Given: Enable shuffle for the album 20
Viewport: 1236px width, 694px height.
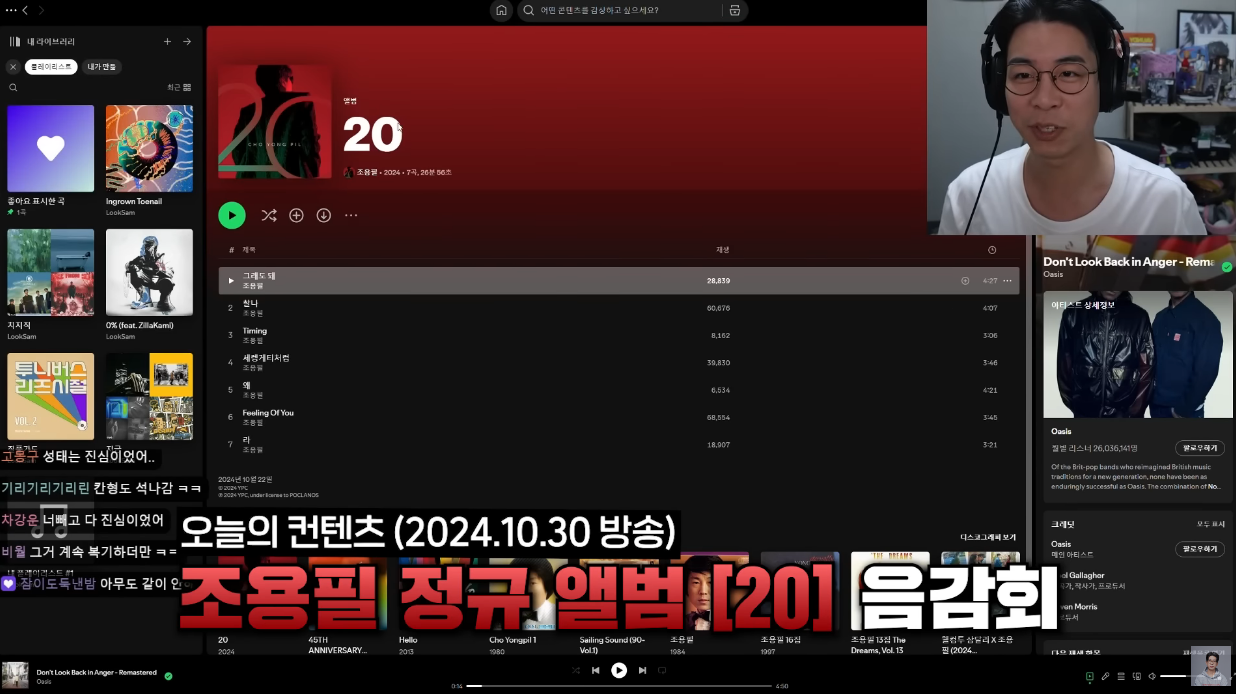Looking at the screenshot, I should pos(269,215).
